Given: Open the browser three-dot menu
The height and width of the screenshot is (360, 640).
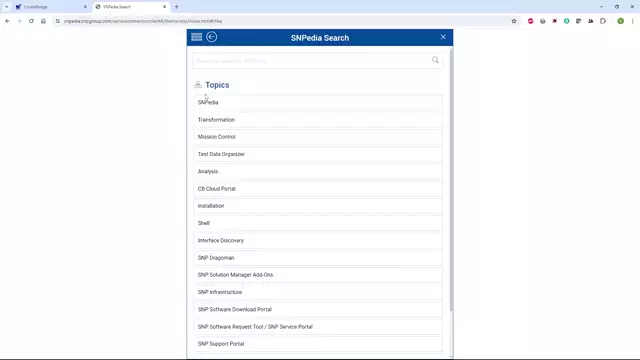Looking at the screenshot, I should tap(633, 21).
